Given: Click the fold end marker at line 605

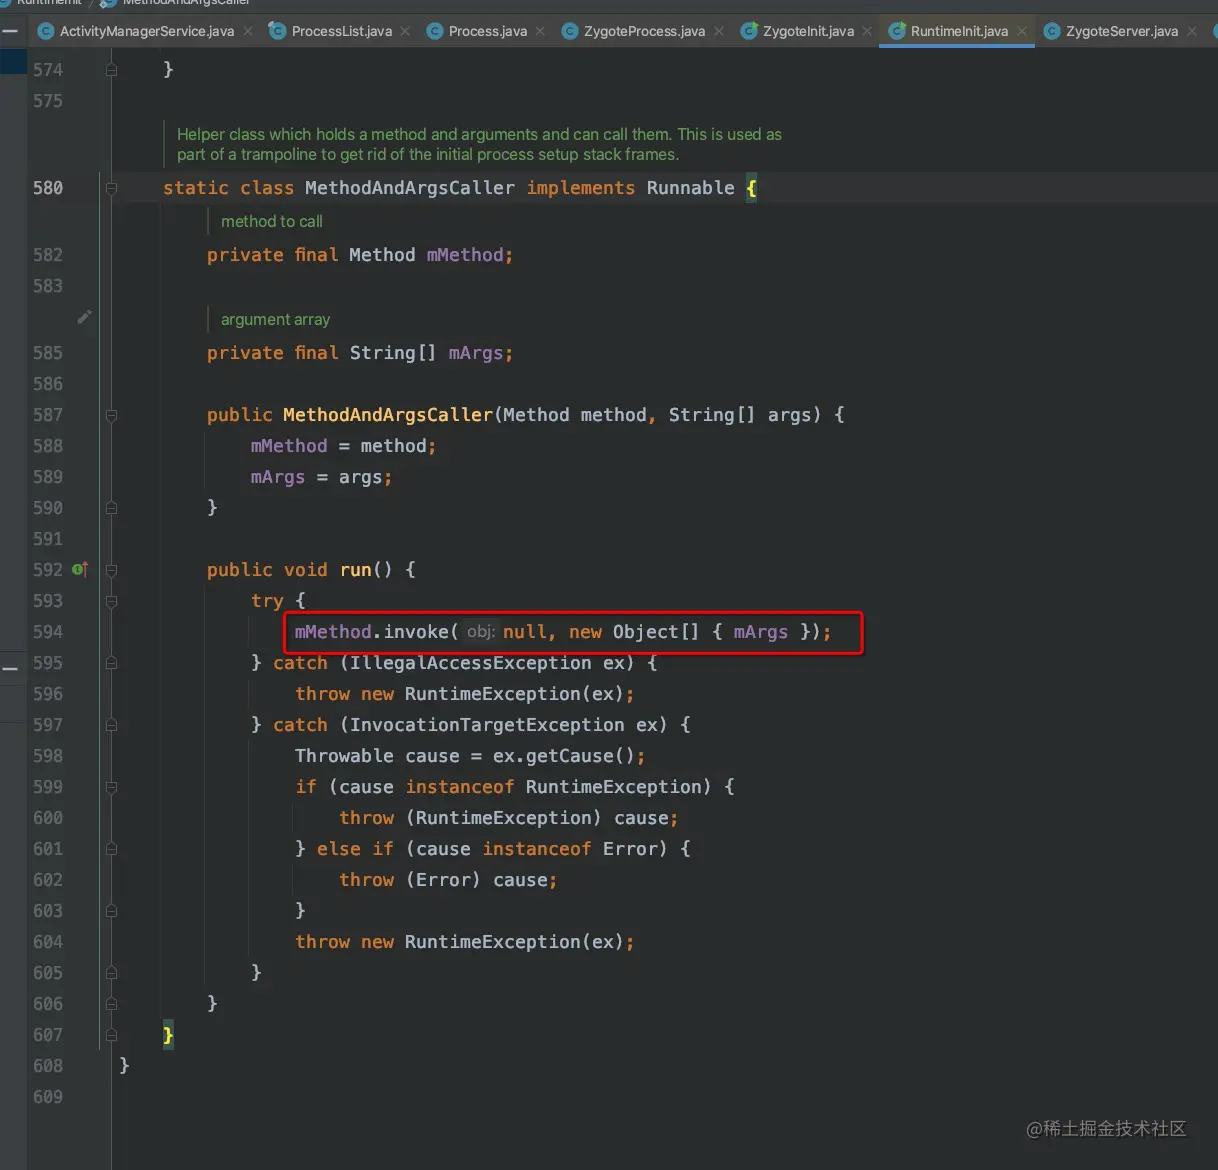Looking at the screenshot, I should [111, 973].
